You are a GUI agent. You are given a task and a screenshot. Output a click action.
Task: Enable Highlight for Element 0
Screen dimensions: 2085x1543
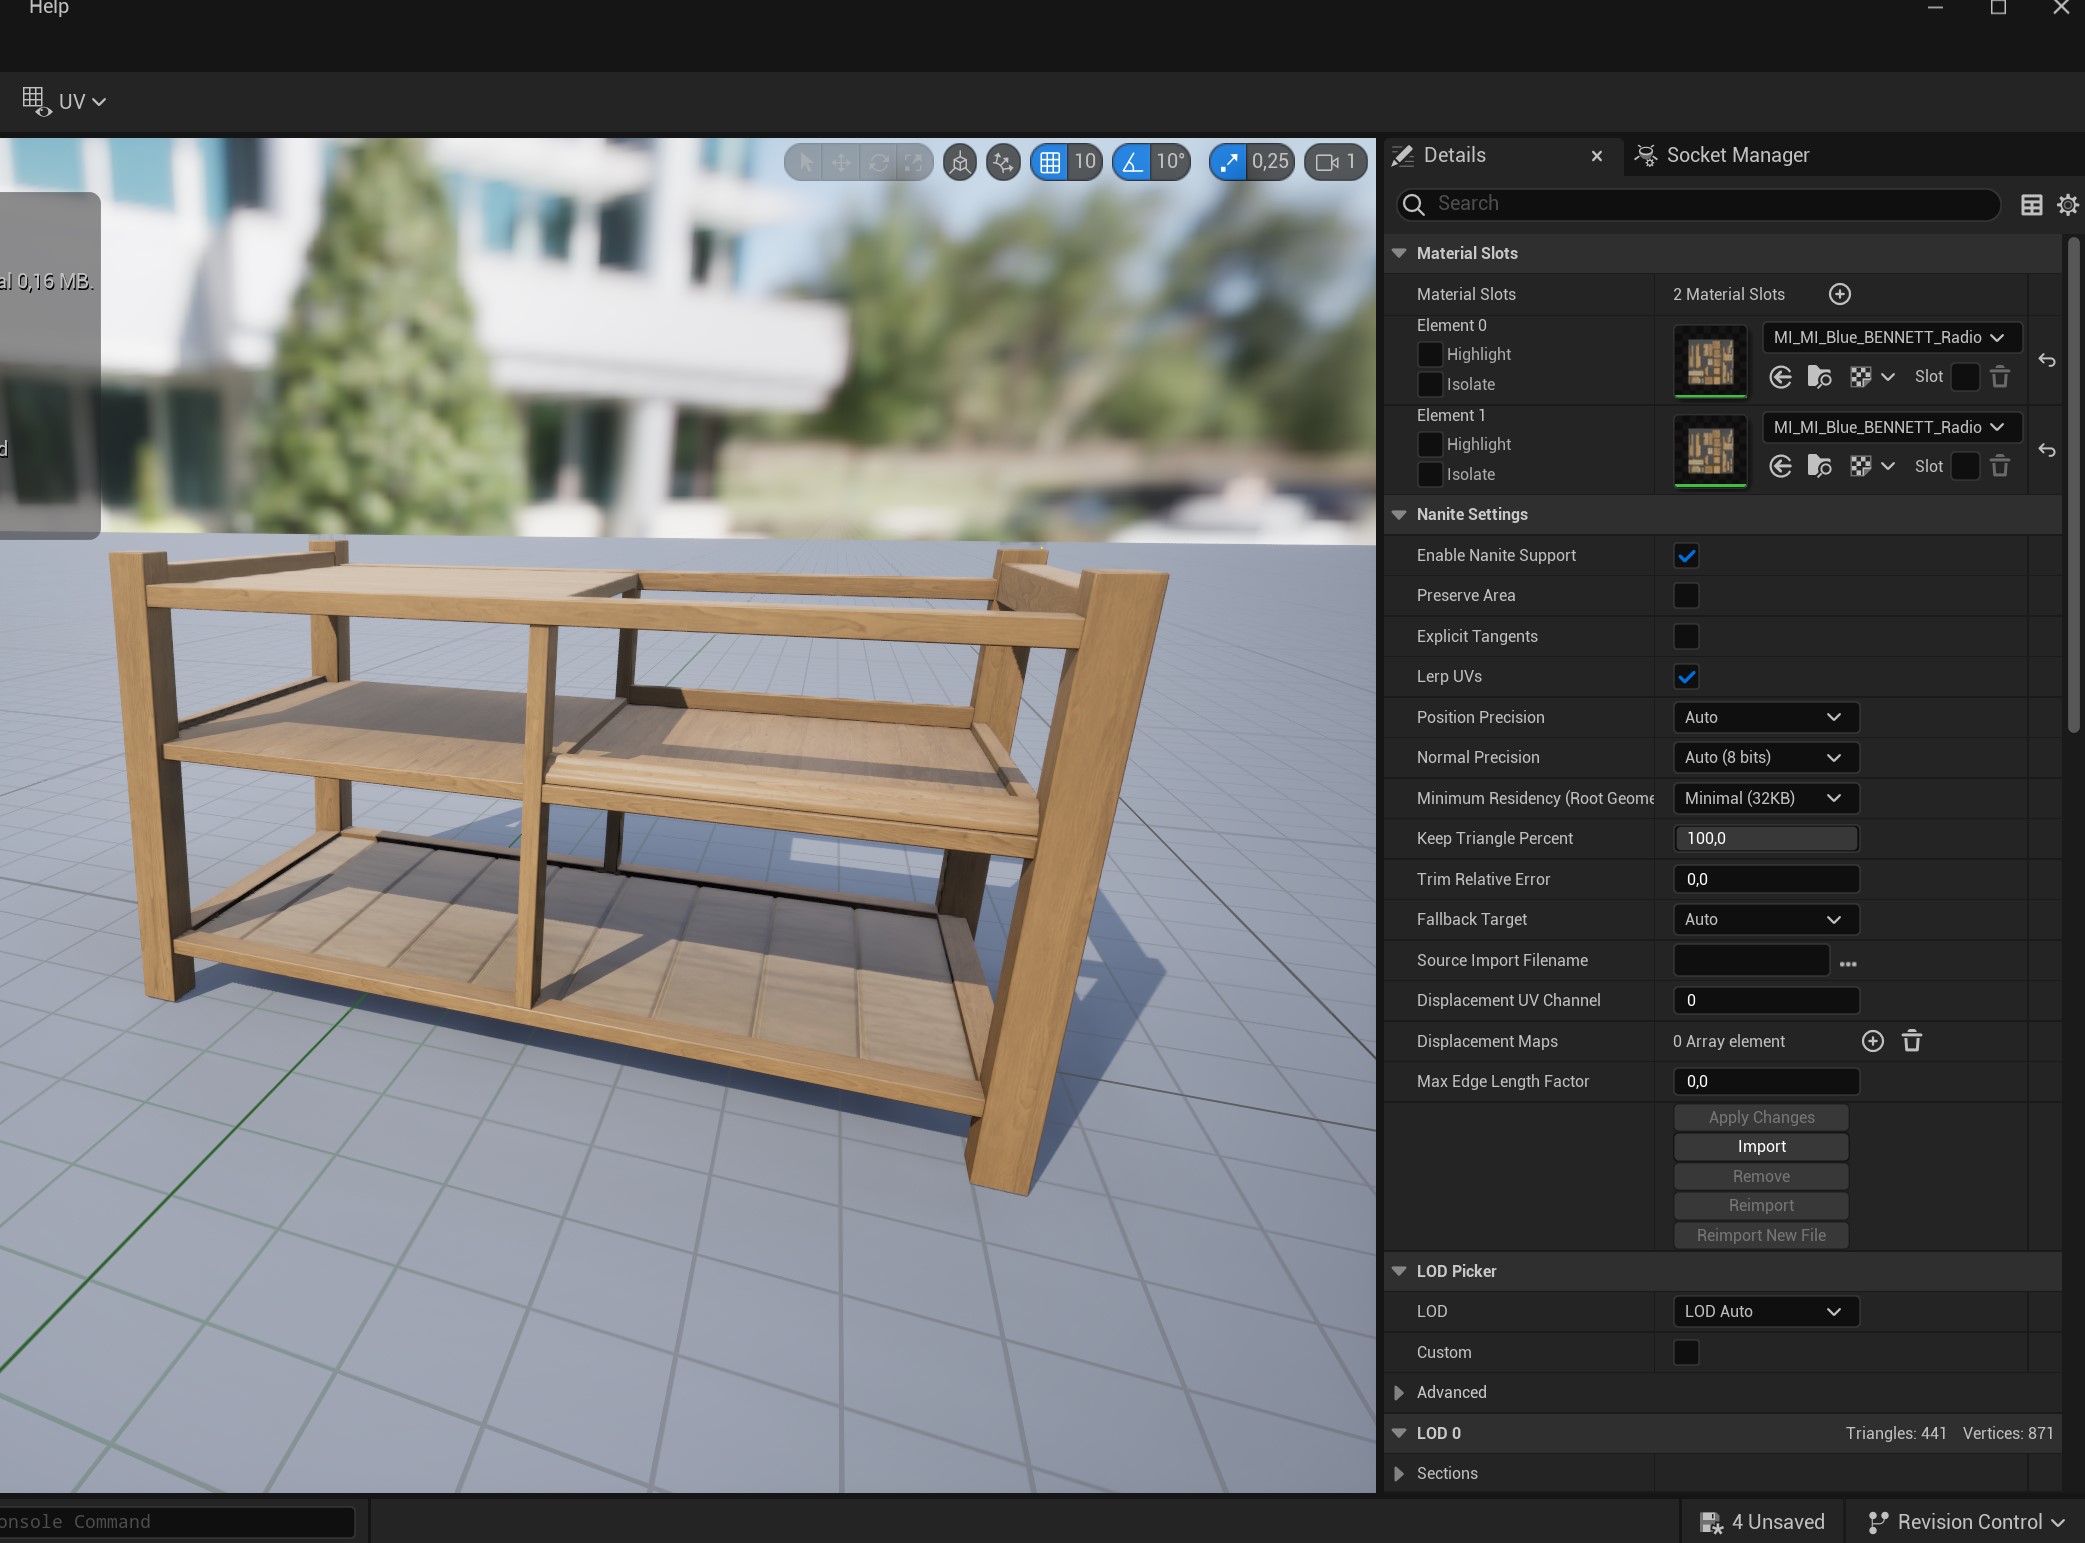point(1430,354)
